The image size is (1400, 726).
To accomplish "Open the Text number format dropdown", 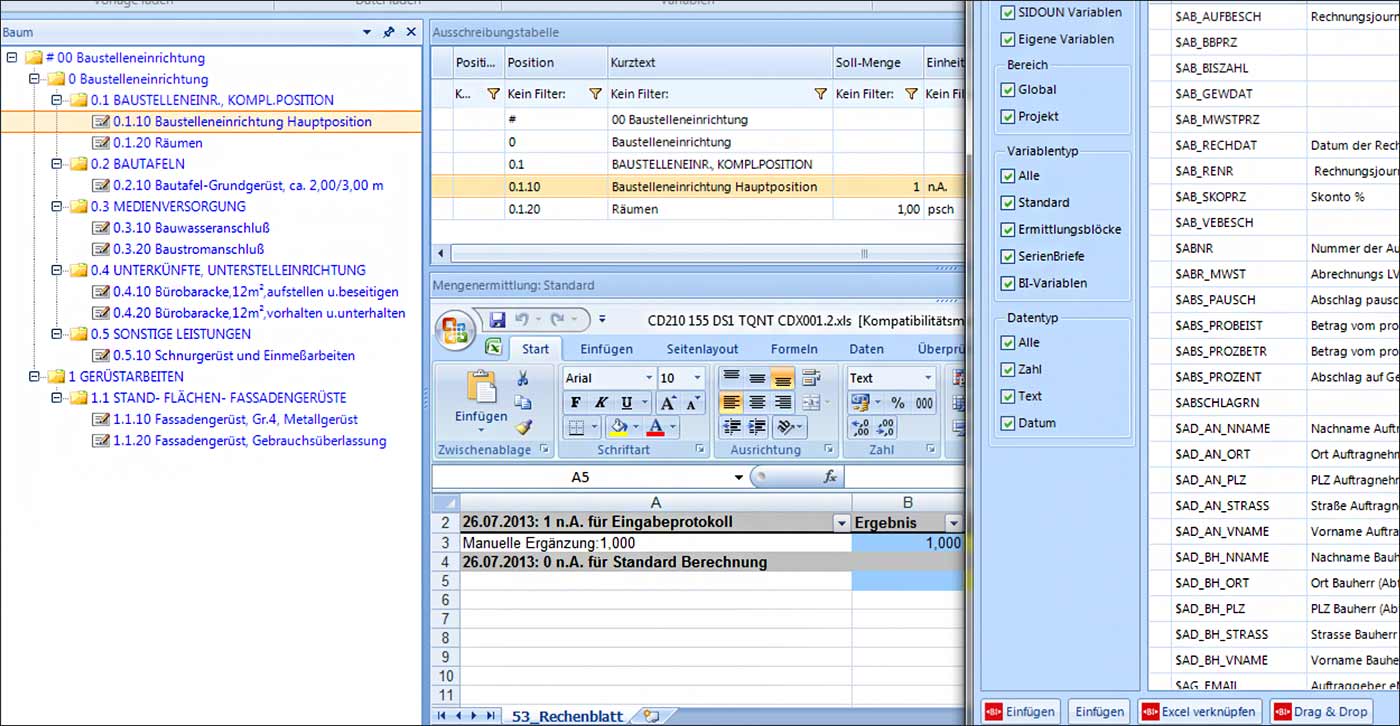I will tap(929, 378).
